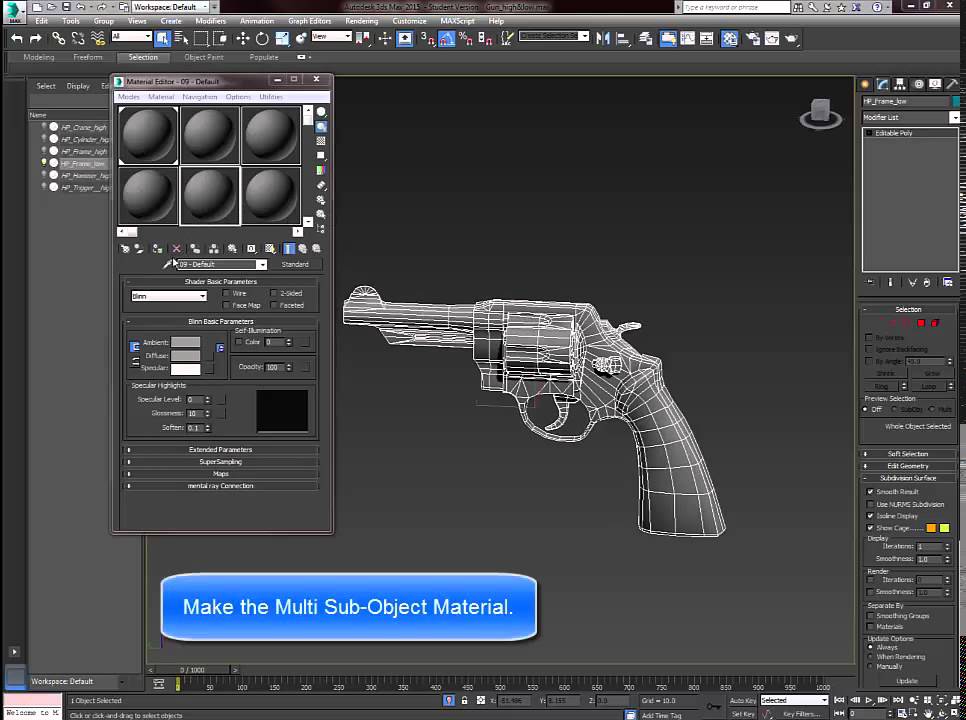Enable the 2-Sided checkbox
This screenshot has height=720, width=966.
click(x=273, y=293)
